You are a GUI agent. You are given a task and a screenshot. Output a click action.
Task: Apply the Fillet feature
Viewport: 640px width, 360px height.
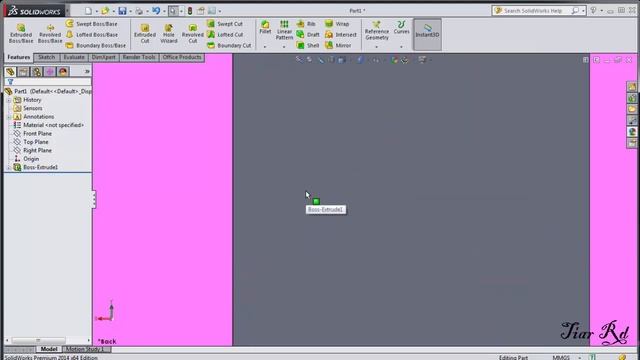[x=265, y=27]
